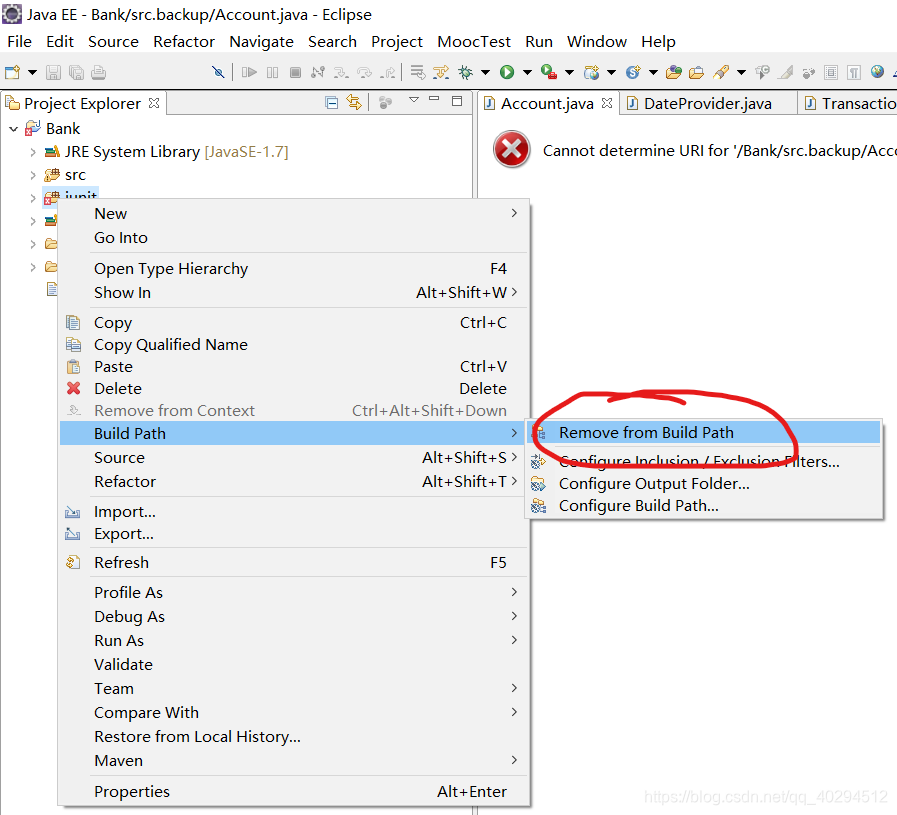Click the Save toolbar icon
This screenshot has width=897, height=815.
[53, 73]
